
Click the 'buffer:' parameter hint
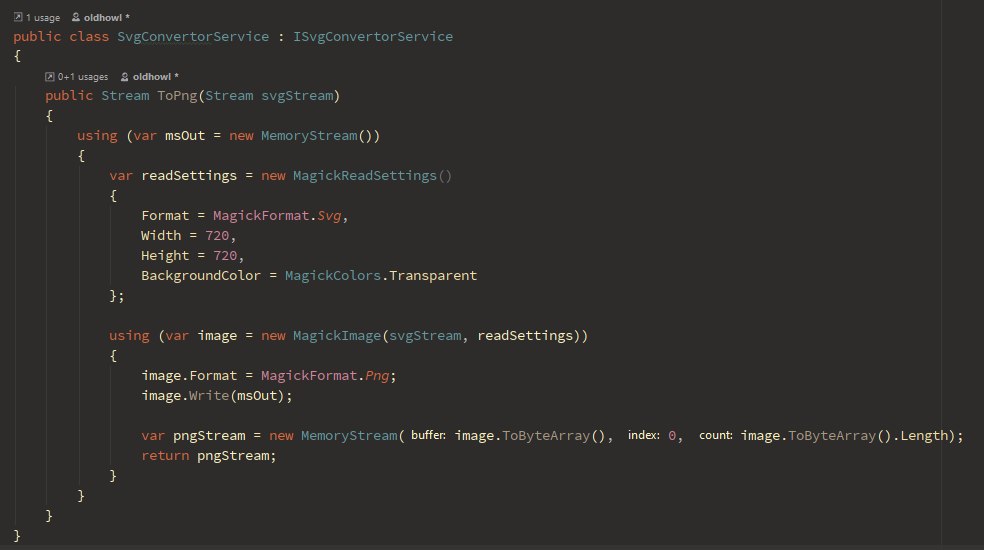(429, 435)
